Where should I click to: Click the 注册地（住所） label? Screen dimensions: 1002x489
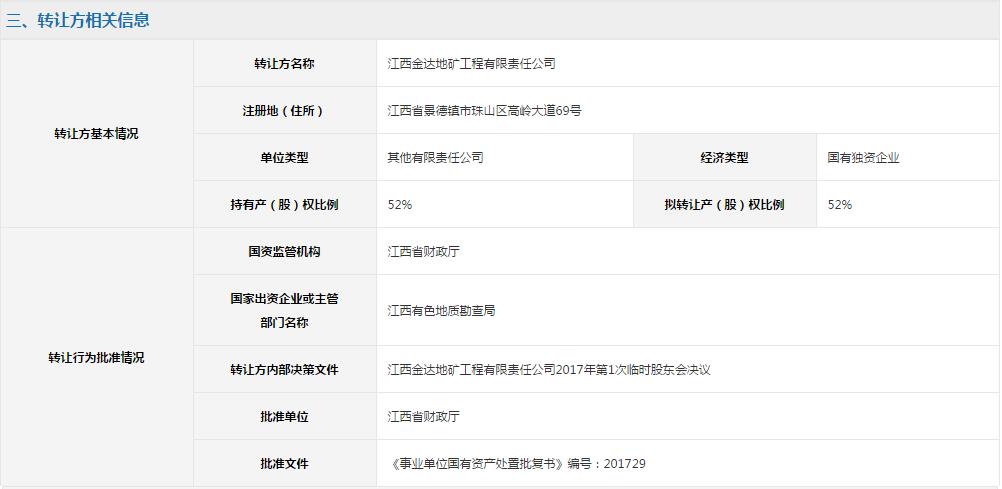(x=284, y=111)
